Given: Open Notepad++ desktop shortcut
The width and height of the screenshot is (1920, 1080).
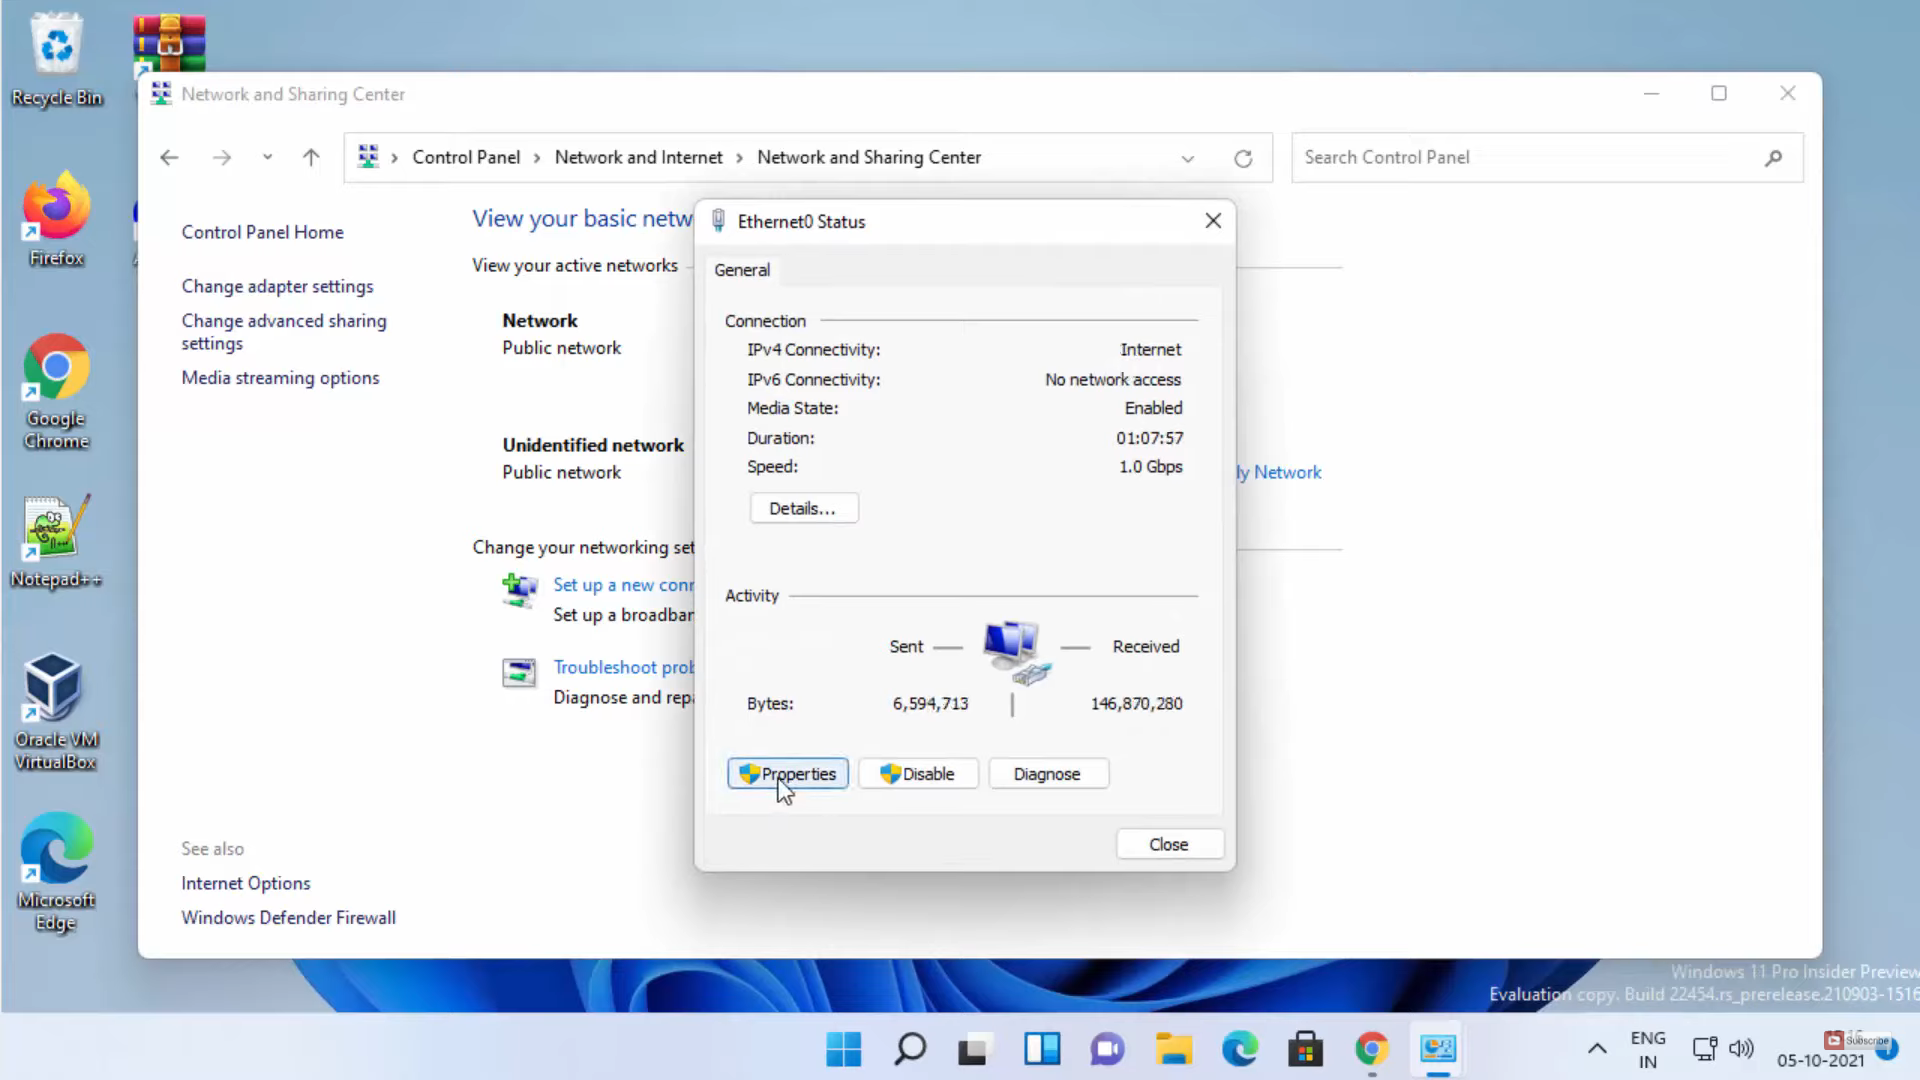Looking at the screenshot, I should 56,540.
